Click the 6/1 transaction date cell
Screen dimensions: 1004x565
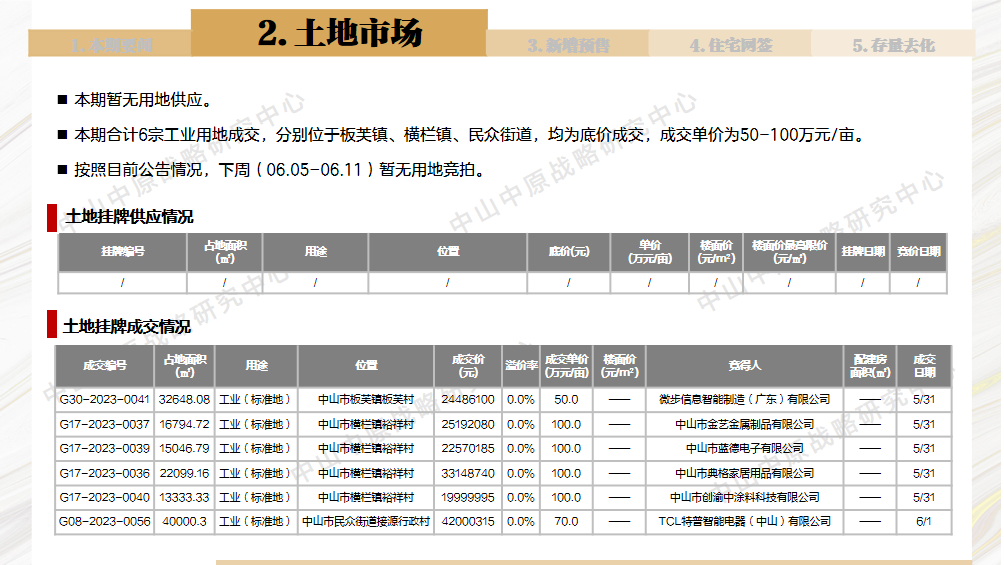[923, 521]
